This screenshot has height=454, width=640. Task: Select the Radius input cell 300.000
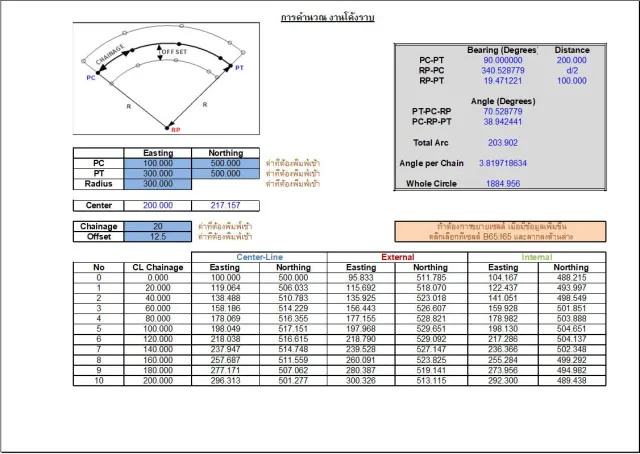tap(158, 184)
